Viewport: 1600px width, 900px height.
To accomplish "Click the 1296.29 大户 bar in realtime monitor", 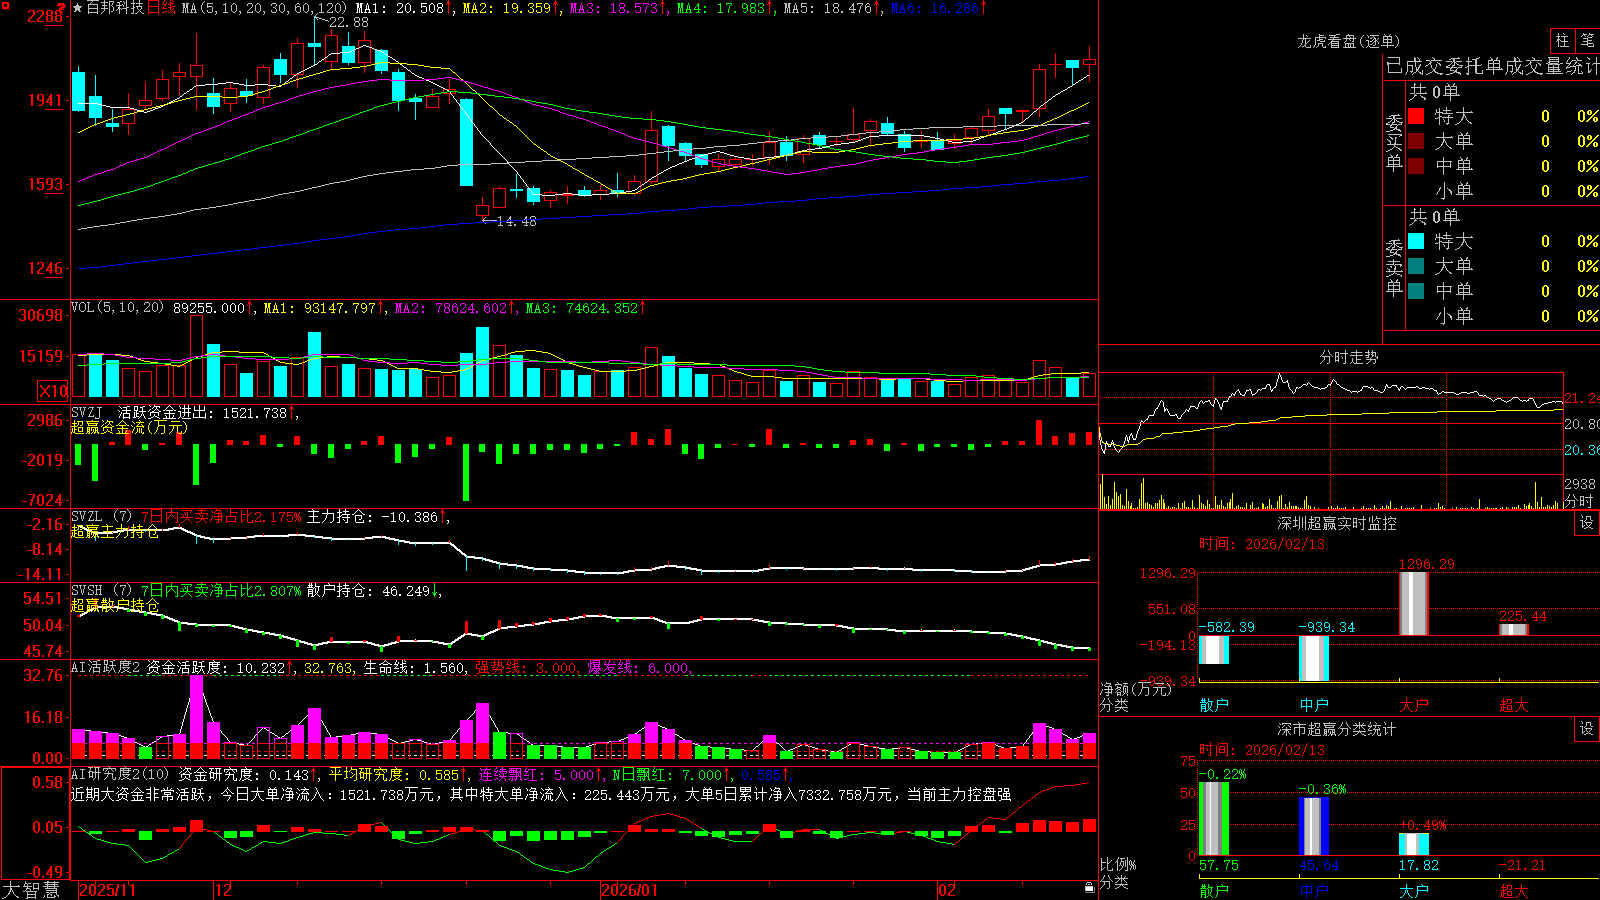I will (1413, 603).
